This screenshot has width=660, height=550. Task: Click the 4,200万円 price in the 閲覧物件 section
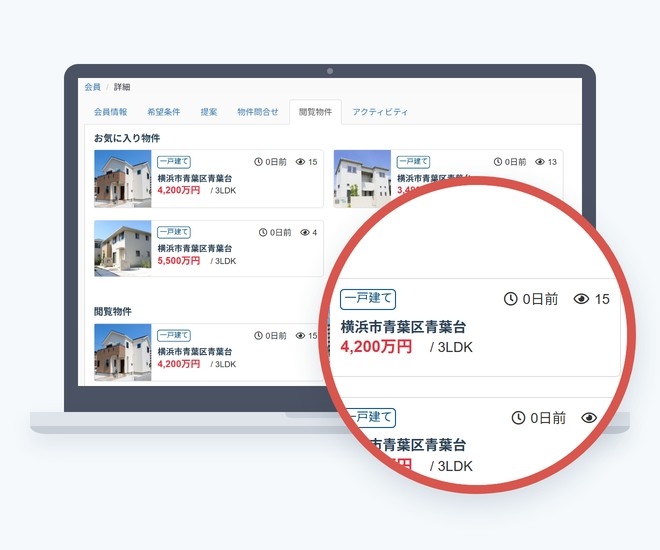click(178, 364)
